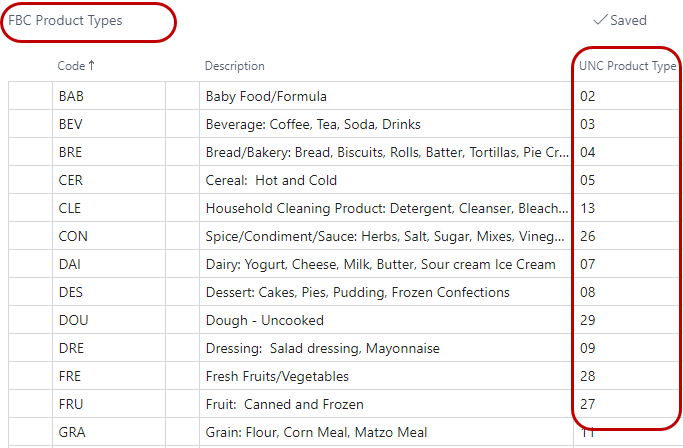This screenshot has width=683, height=448.
Task: Click the Dairy description cell
Action: pos(380,265)
